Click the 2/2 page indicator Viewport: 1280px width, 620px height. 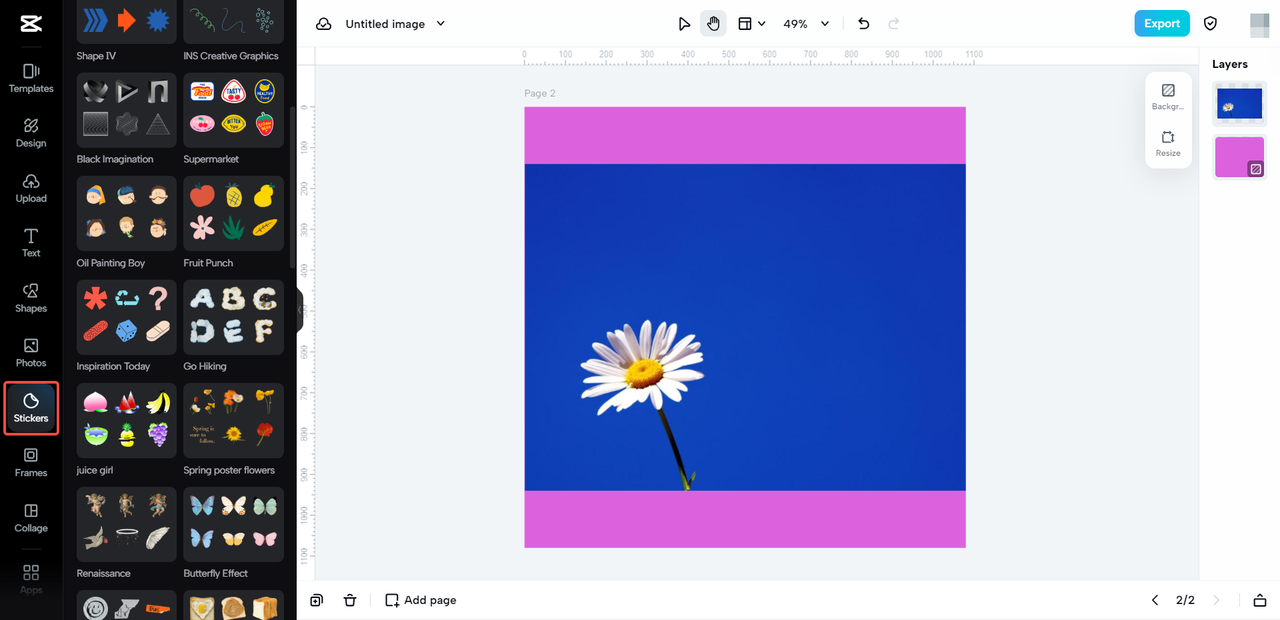[x=1185, y=600]
